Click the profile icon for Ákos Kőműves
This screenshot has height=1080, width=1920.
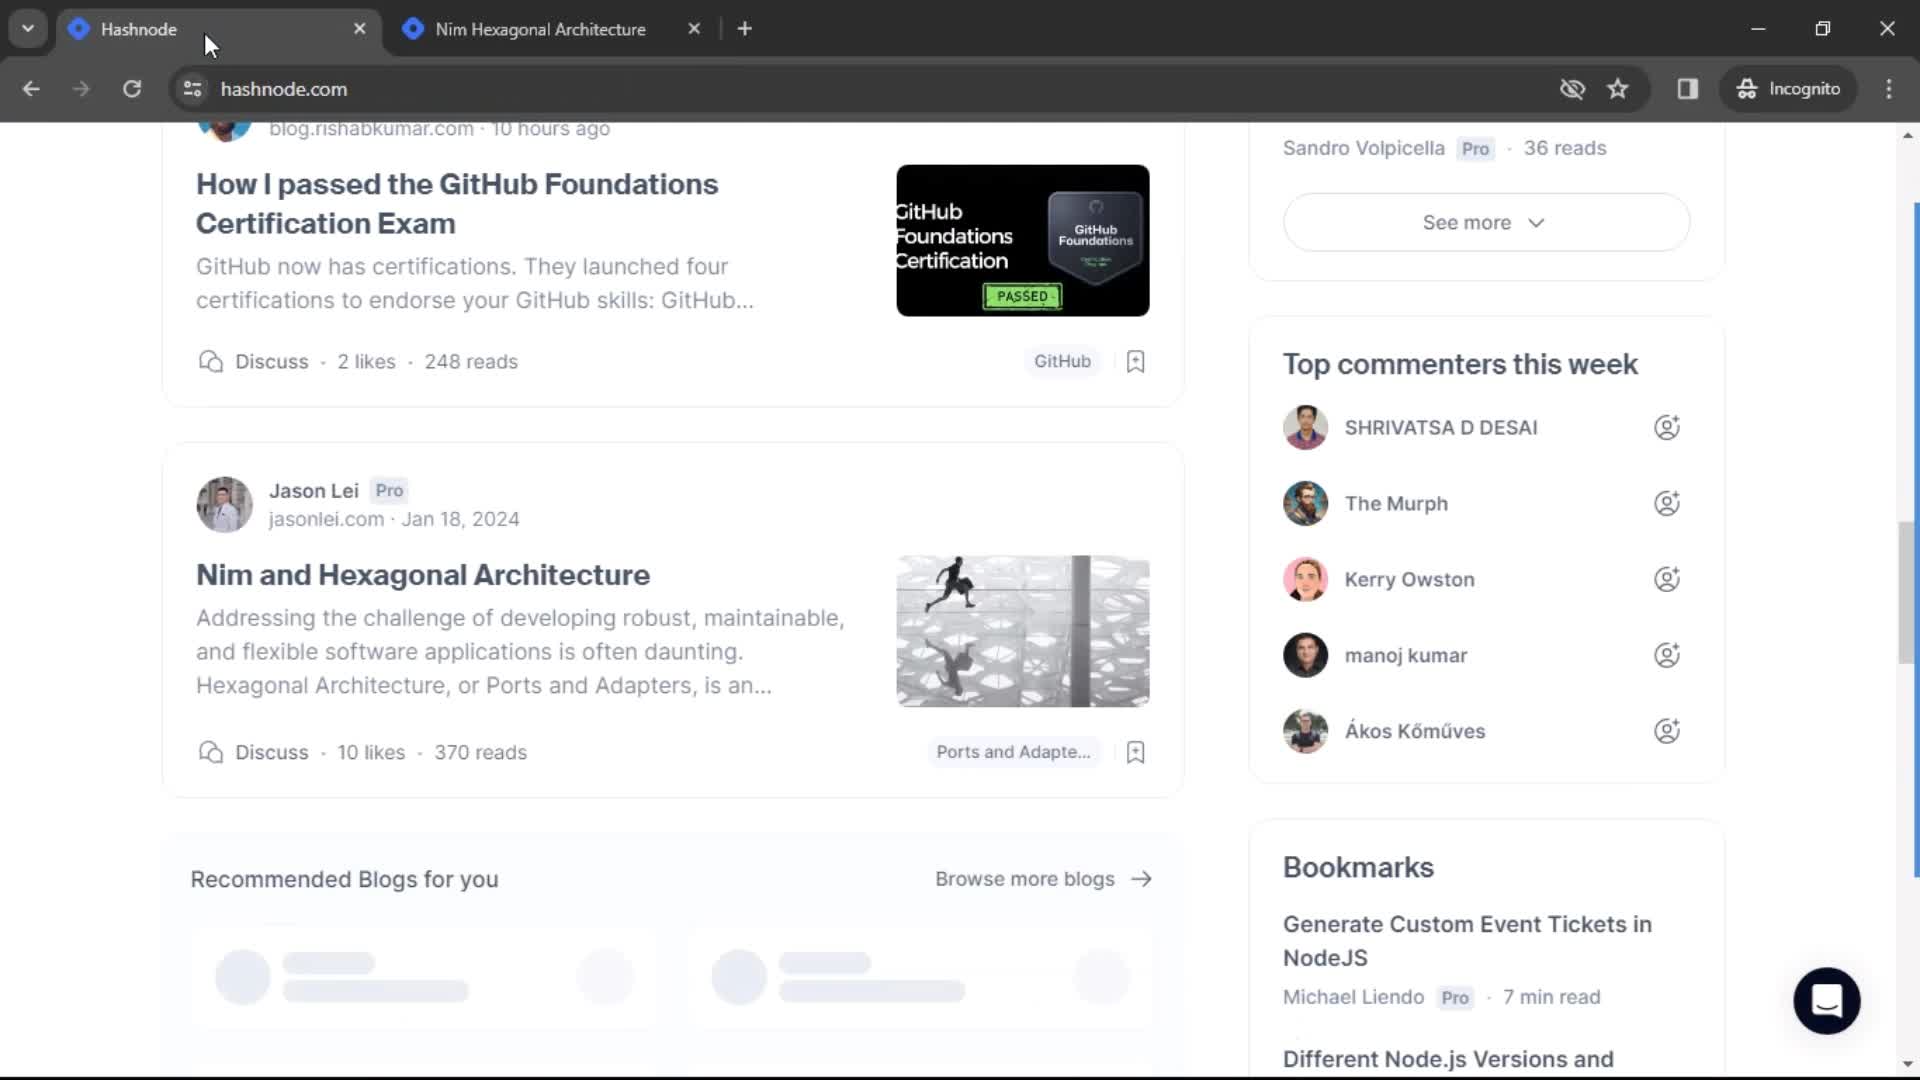tap(1305, 731)
